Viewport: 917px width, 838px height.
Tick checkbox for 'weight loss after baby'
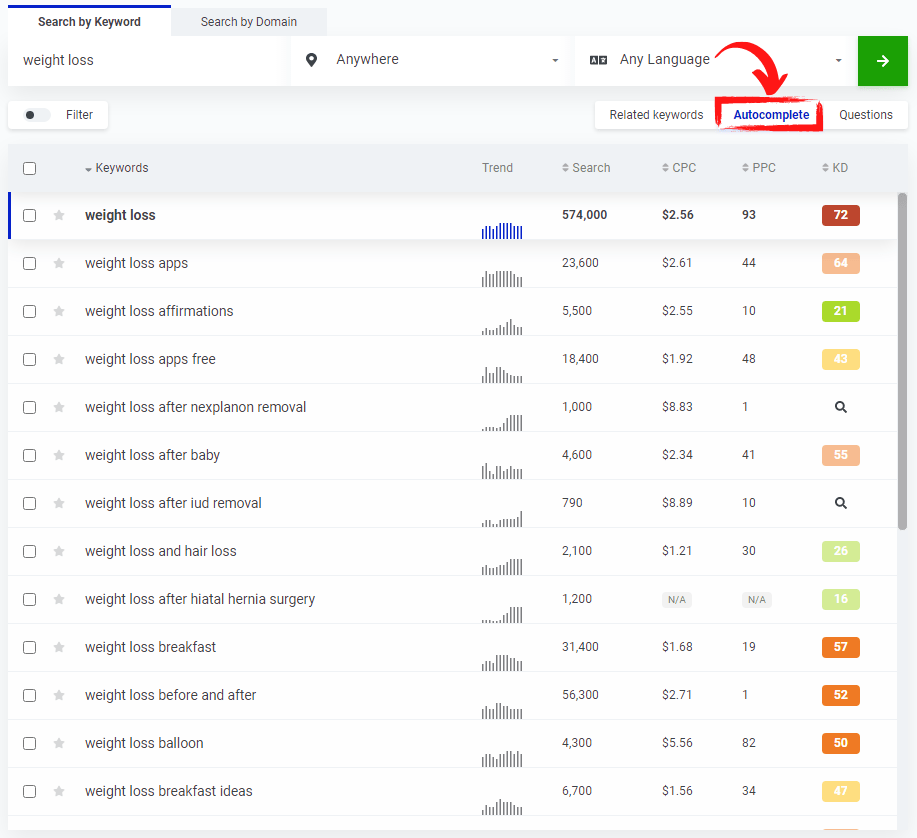[29, 455]
